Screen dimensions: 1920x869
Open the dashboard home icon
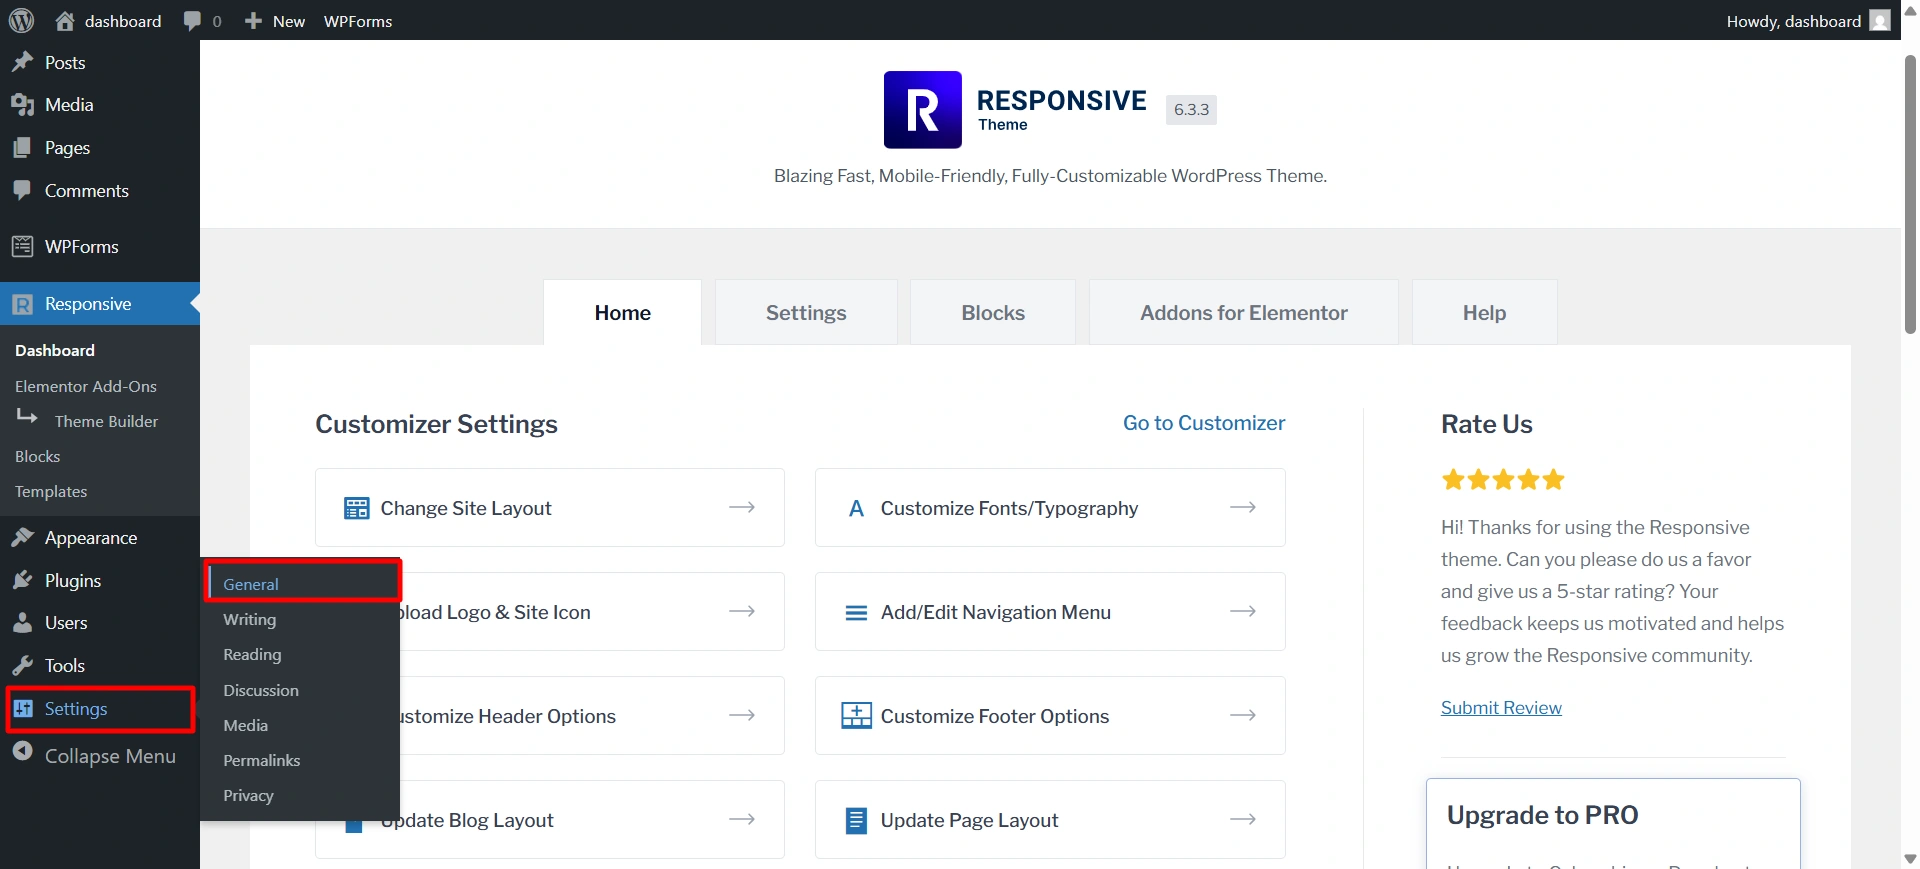65,21
